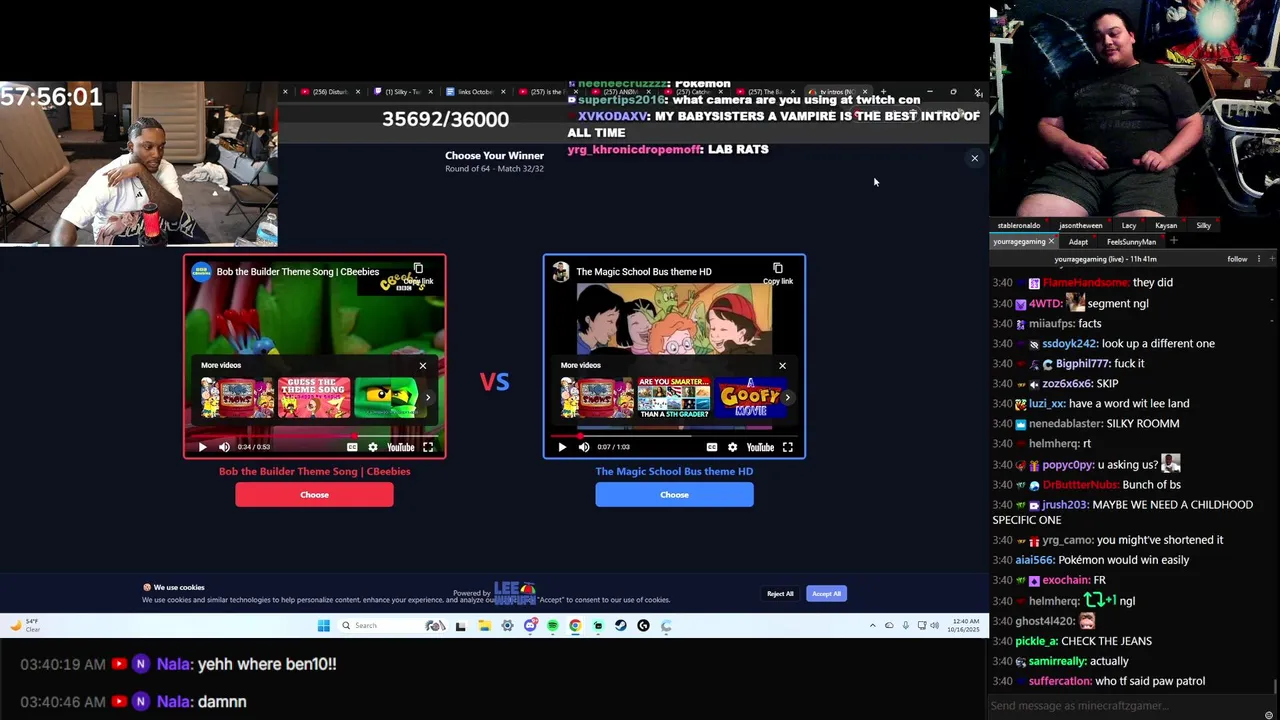Show next suggestions in Magic School Bus player

tap(788, 397)
